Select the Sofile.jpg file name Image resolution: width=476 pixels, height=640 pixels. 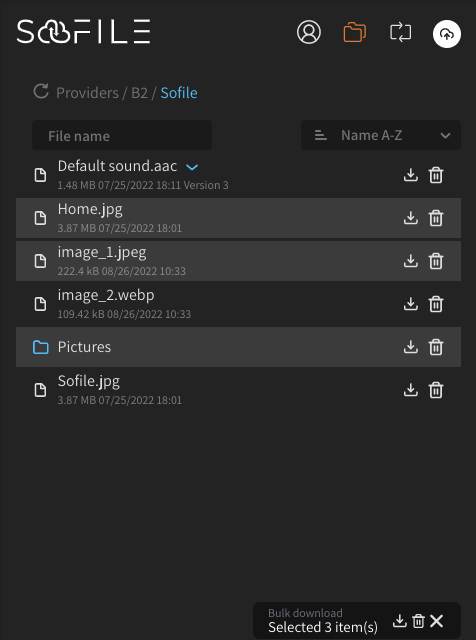[x=89, y=381]
